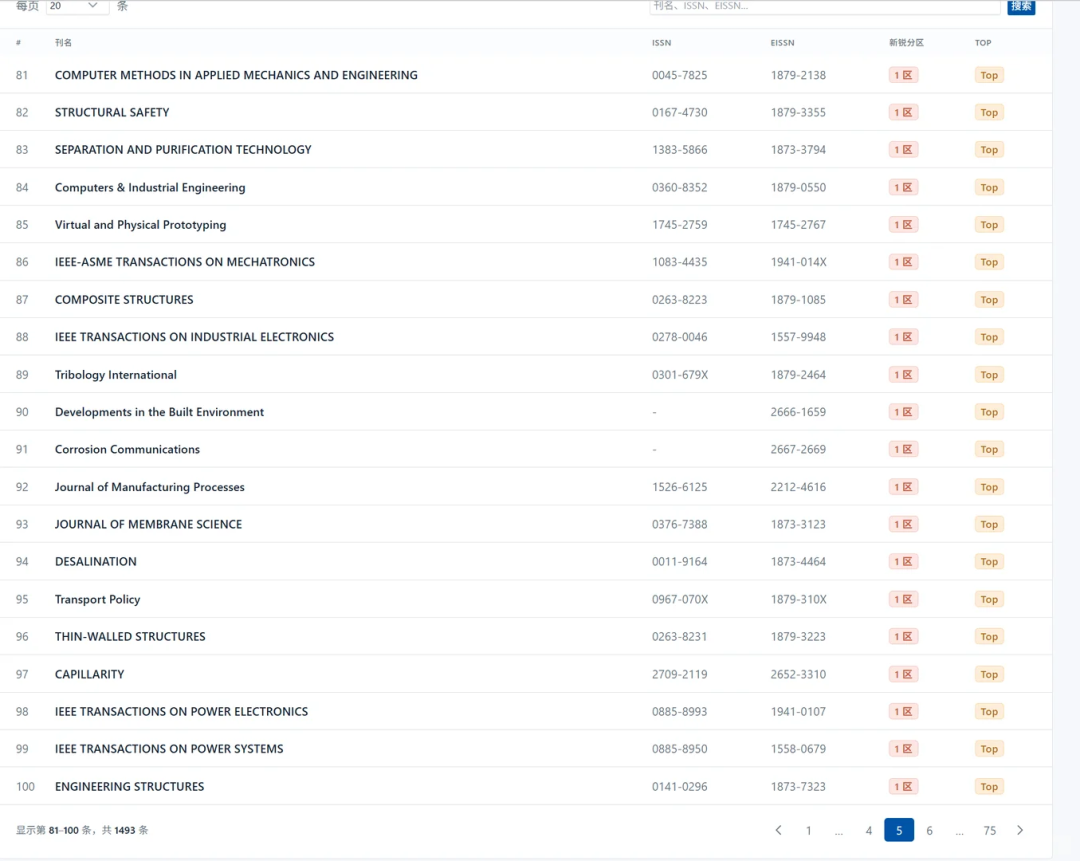
Task: Select IEEE TRANSACTIONS ON POWER SYSTEMS name
Action: coord(169,749)
